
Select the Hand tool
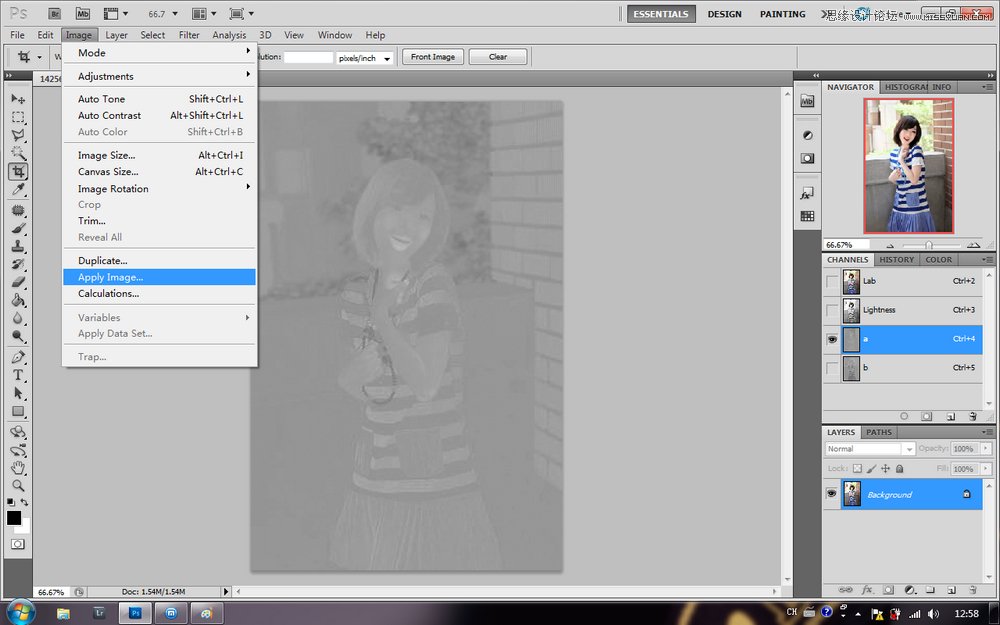click(18, 467)
